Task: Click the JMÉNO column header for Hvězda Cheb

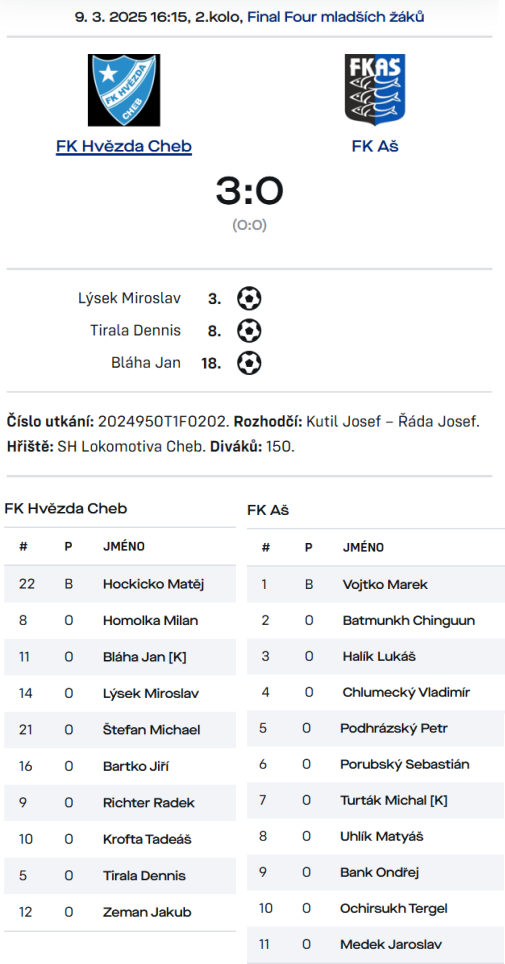Action: tap(124, 547)
